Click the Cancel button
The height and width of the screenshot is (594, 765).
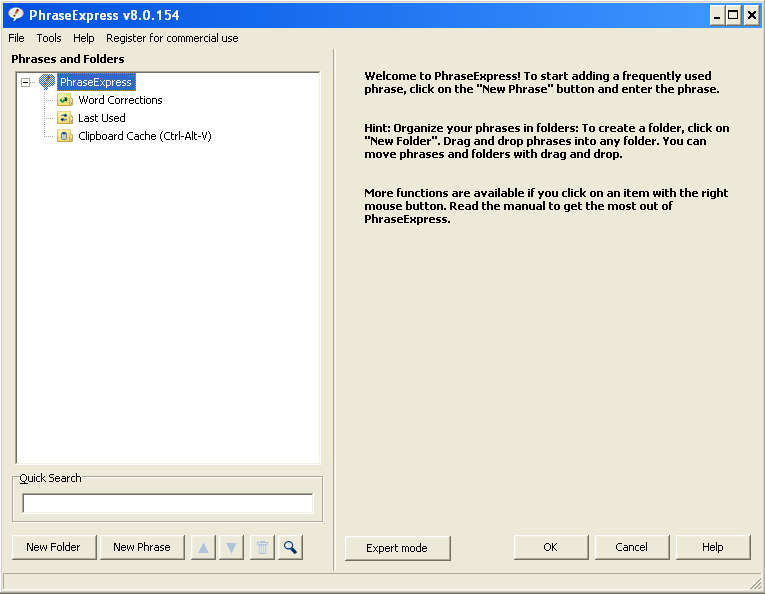point(631,547)
